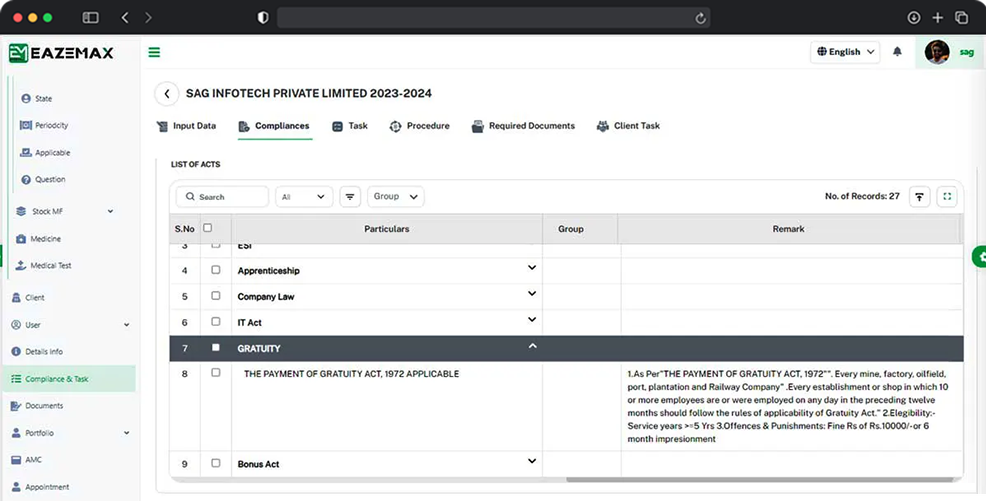Click the user profile avatar
986x501 pixels.
pos(937,52)
